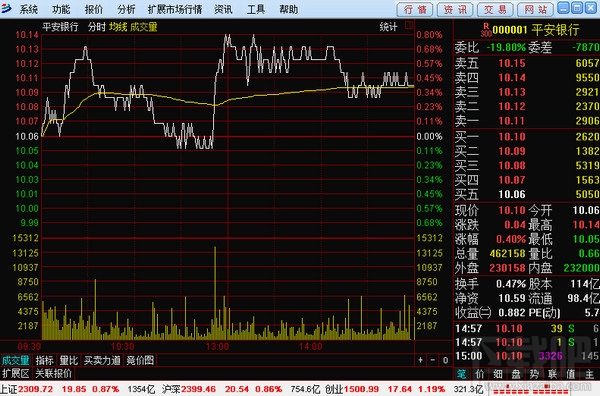Switch to the 价 tab in quote panel
This screenshot has width=600, height=396.
click(480, 374)
